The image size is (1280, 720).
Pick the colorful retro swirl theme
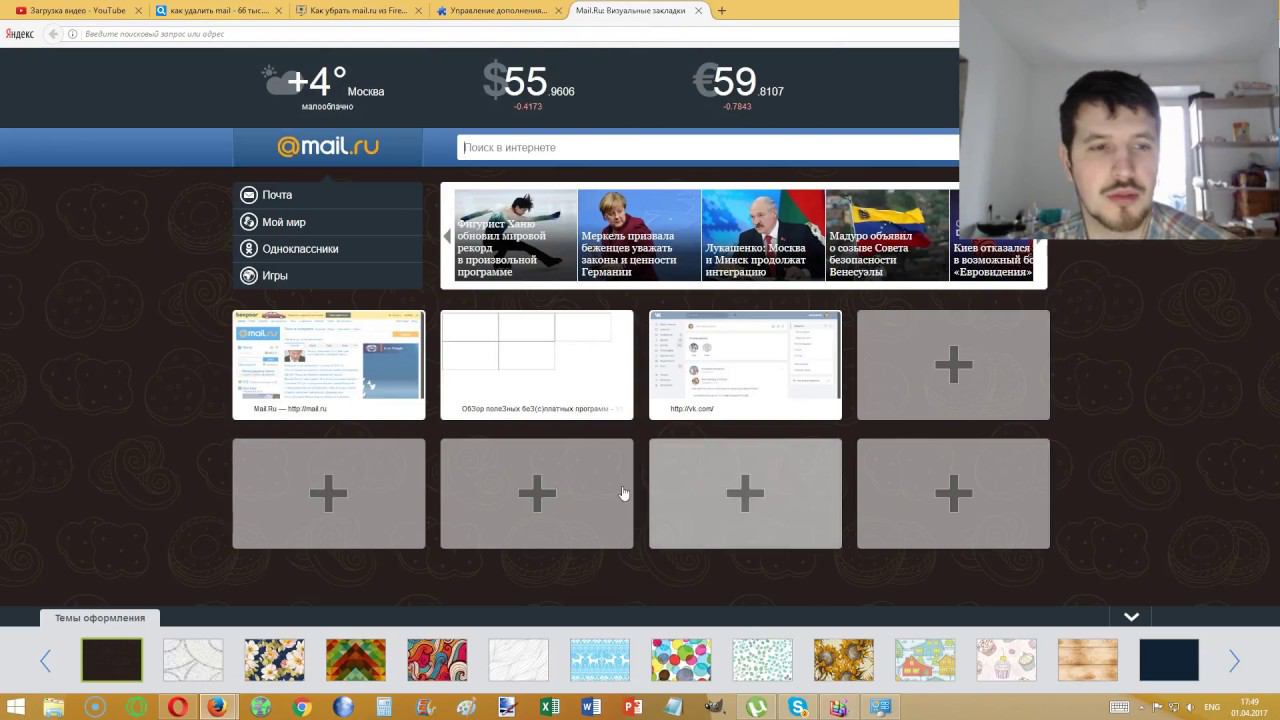coord(437,660)
